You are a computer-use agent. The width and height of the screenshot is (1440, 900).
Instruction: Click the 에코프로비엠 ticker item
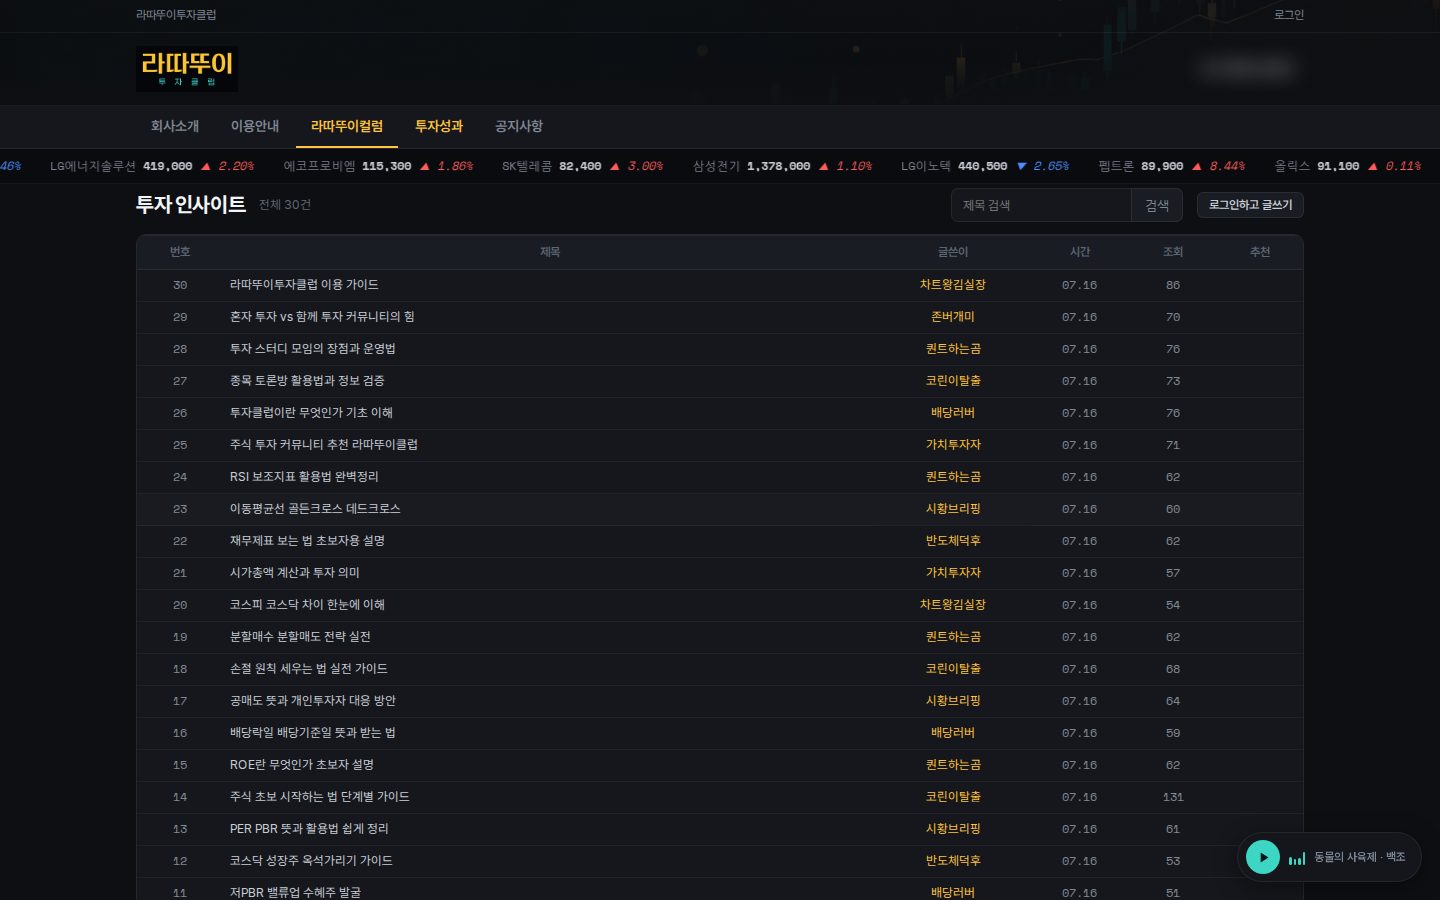click(x=379, y=166)
